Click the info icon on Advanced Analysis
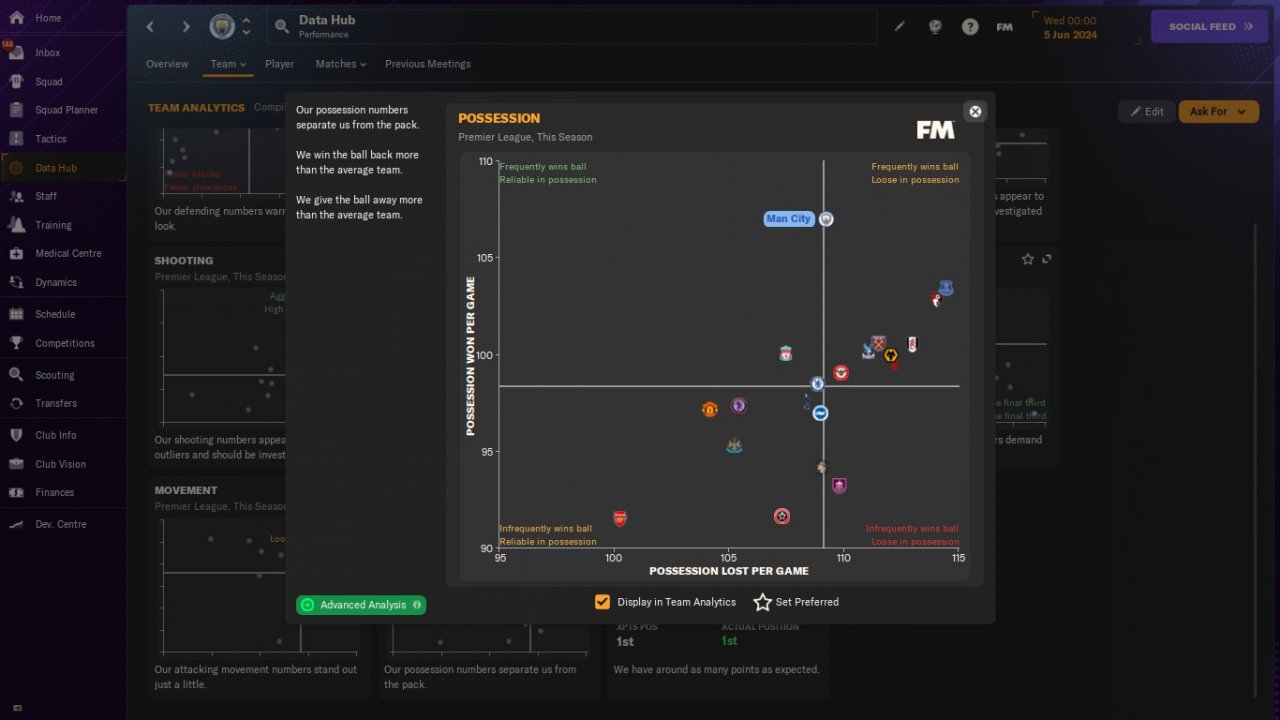This screenshot has width=1280, height=720. (x=417, y=605)
